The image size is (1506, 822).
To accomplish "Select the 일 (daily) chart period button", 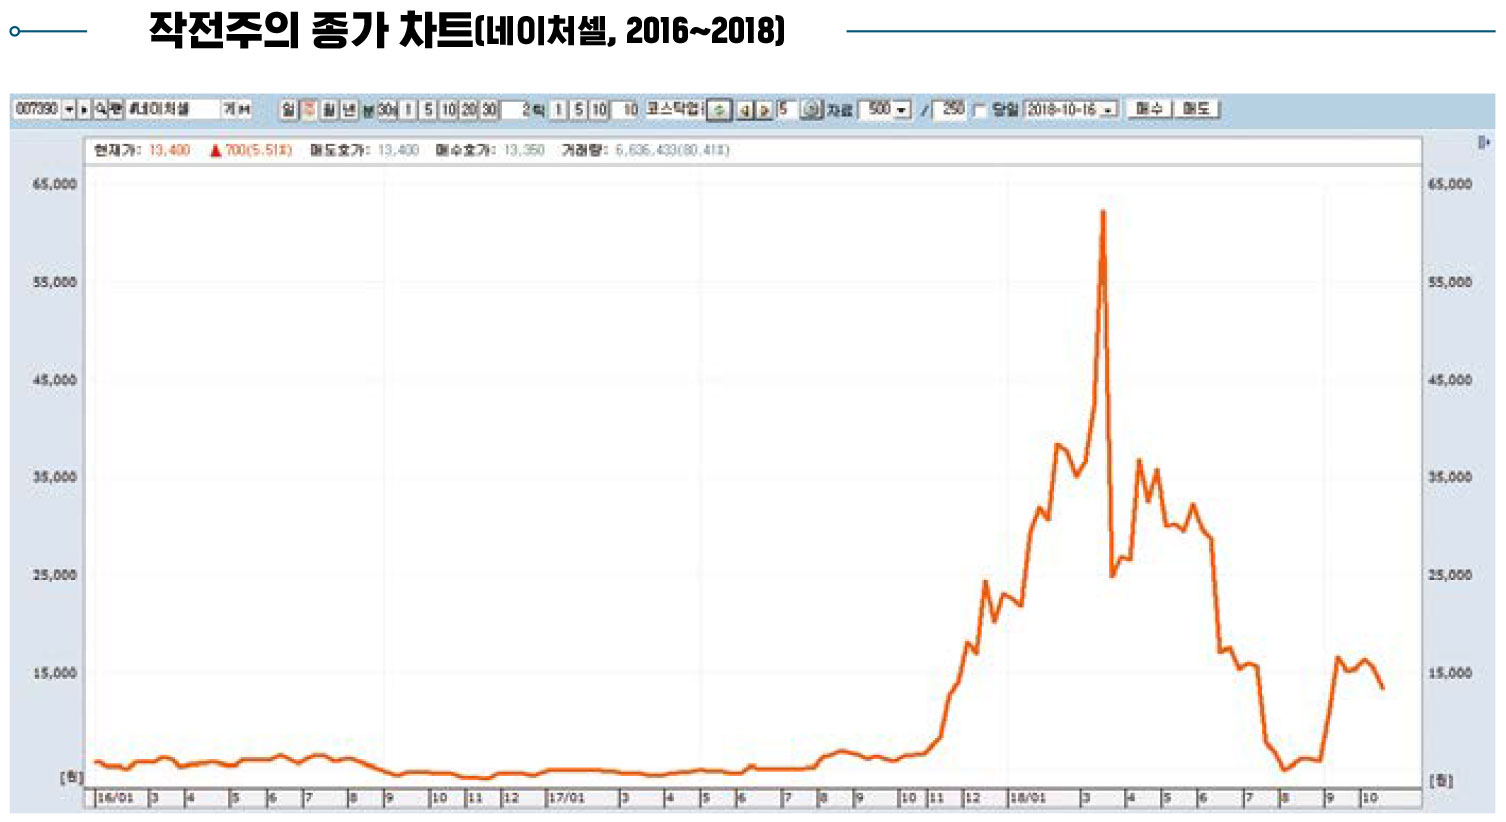I will [288, 109].
